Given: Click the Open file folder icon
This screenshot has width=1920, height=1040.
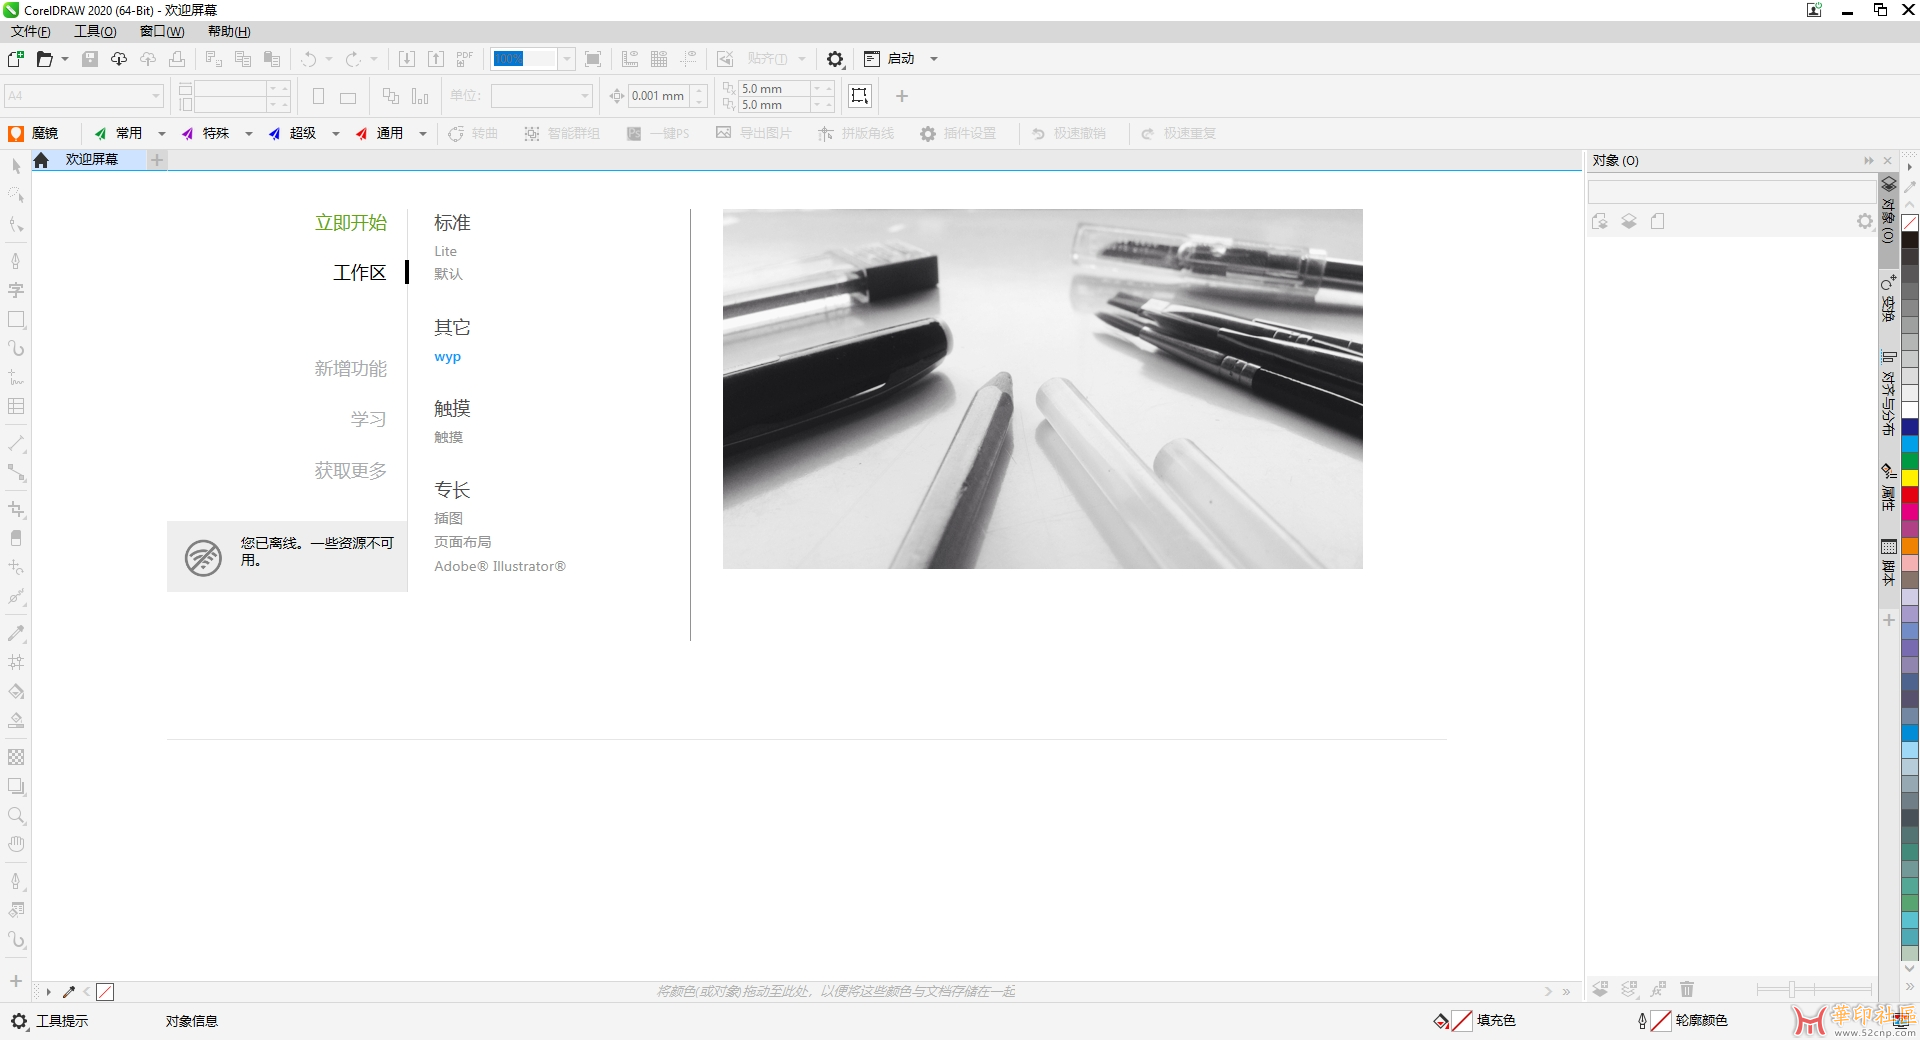Looking at the screenshot, I should [x=44, y=59].
